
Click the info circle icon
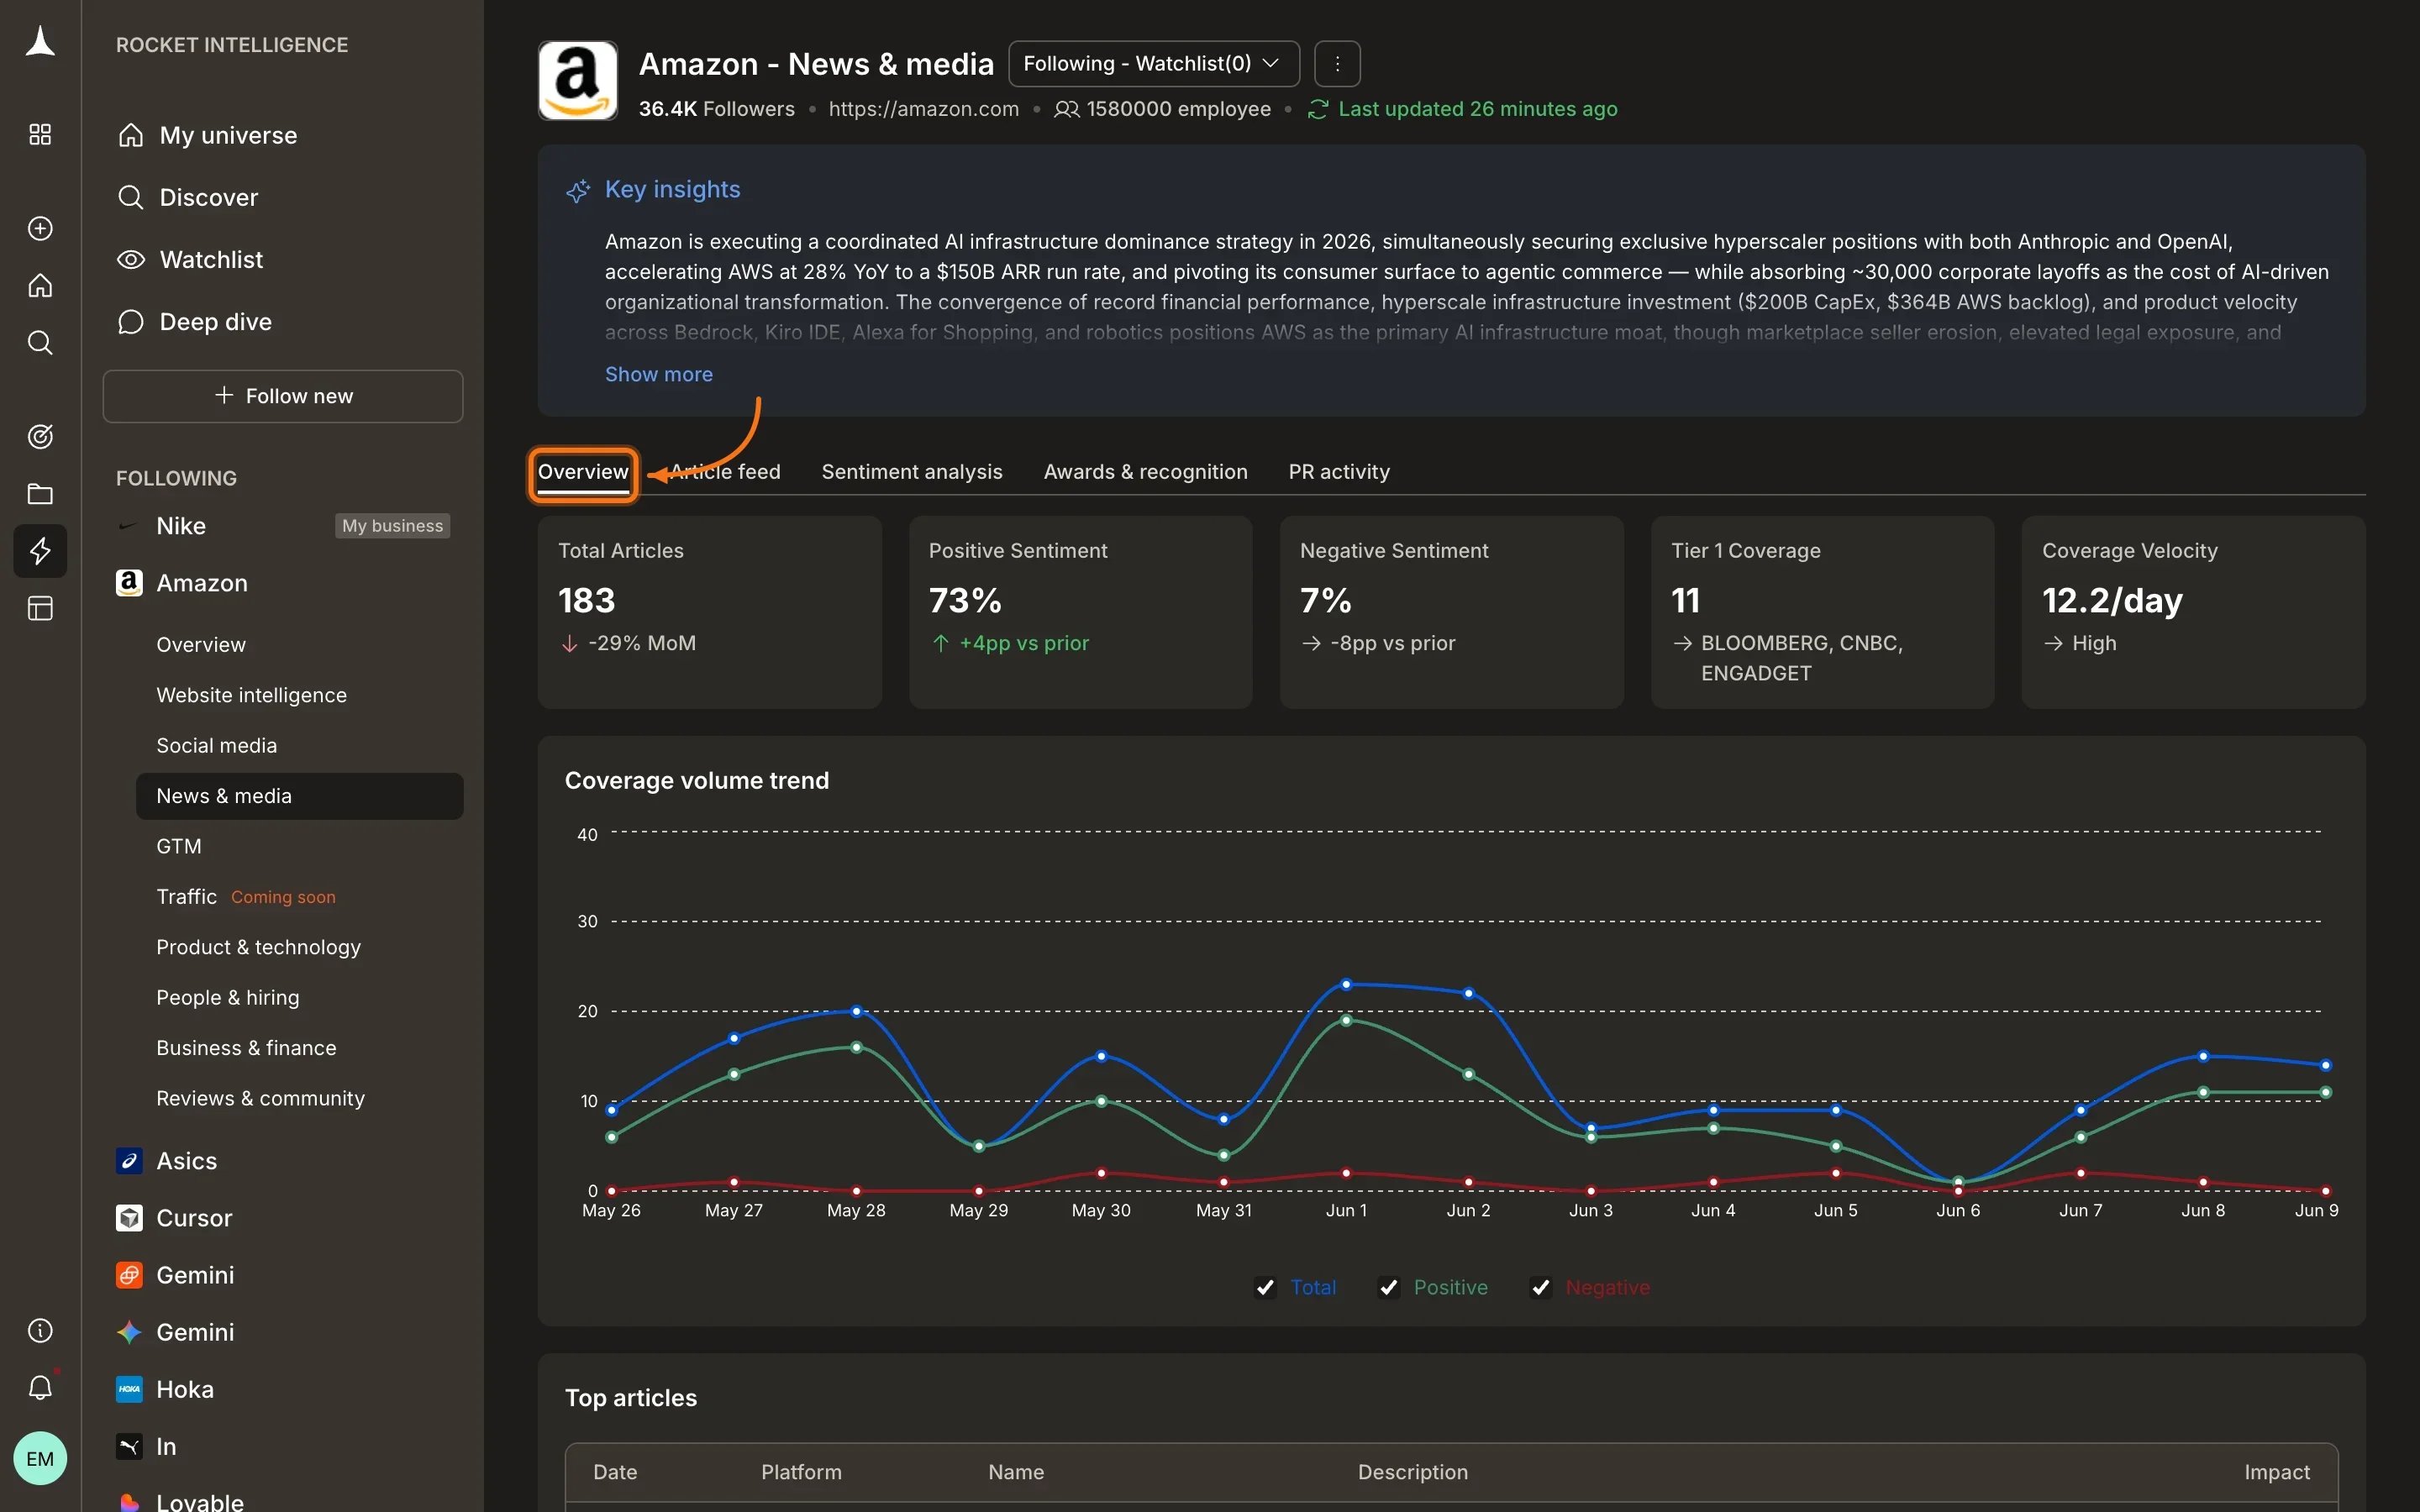point(40,1330)
